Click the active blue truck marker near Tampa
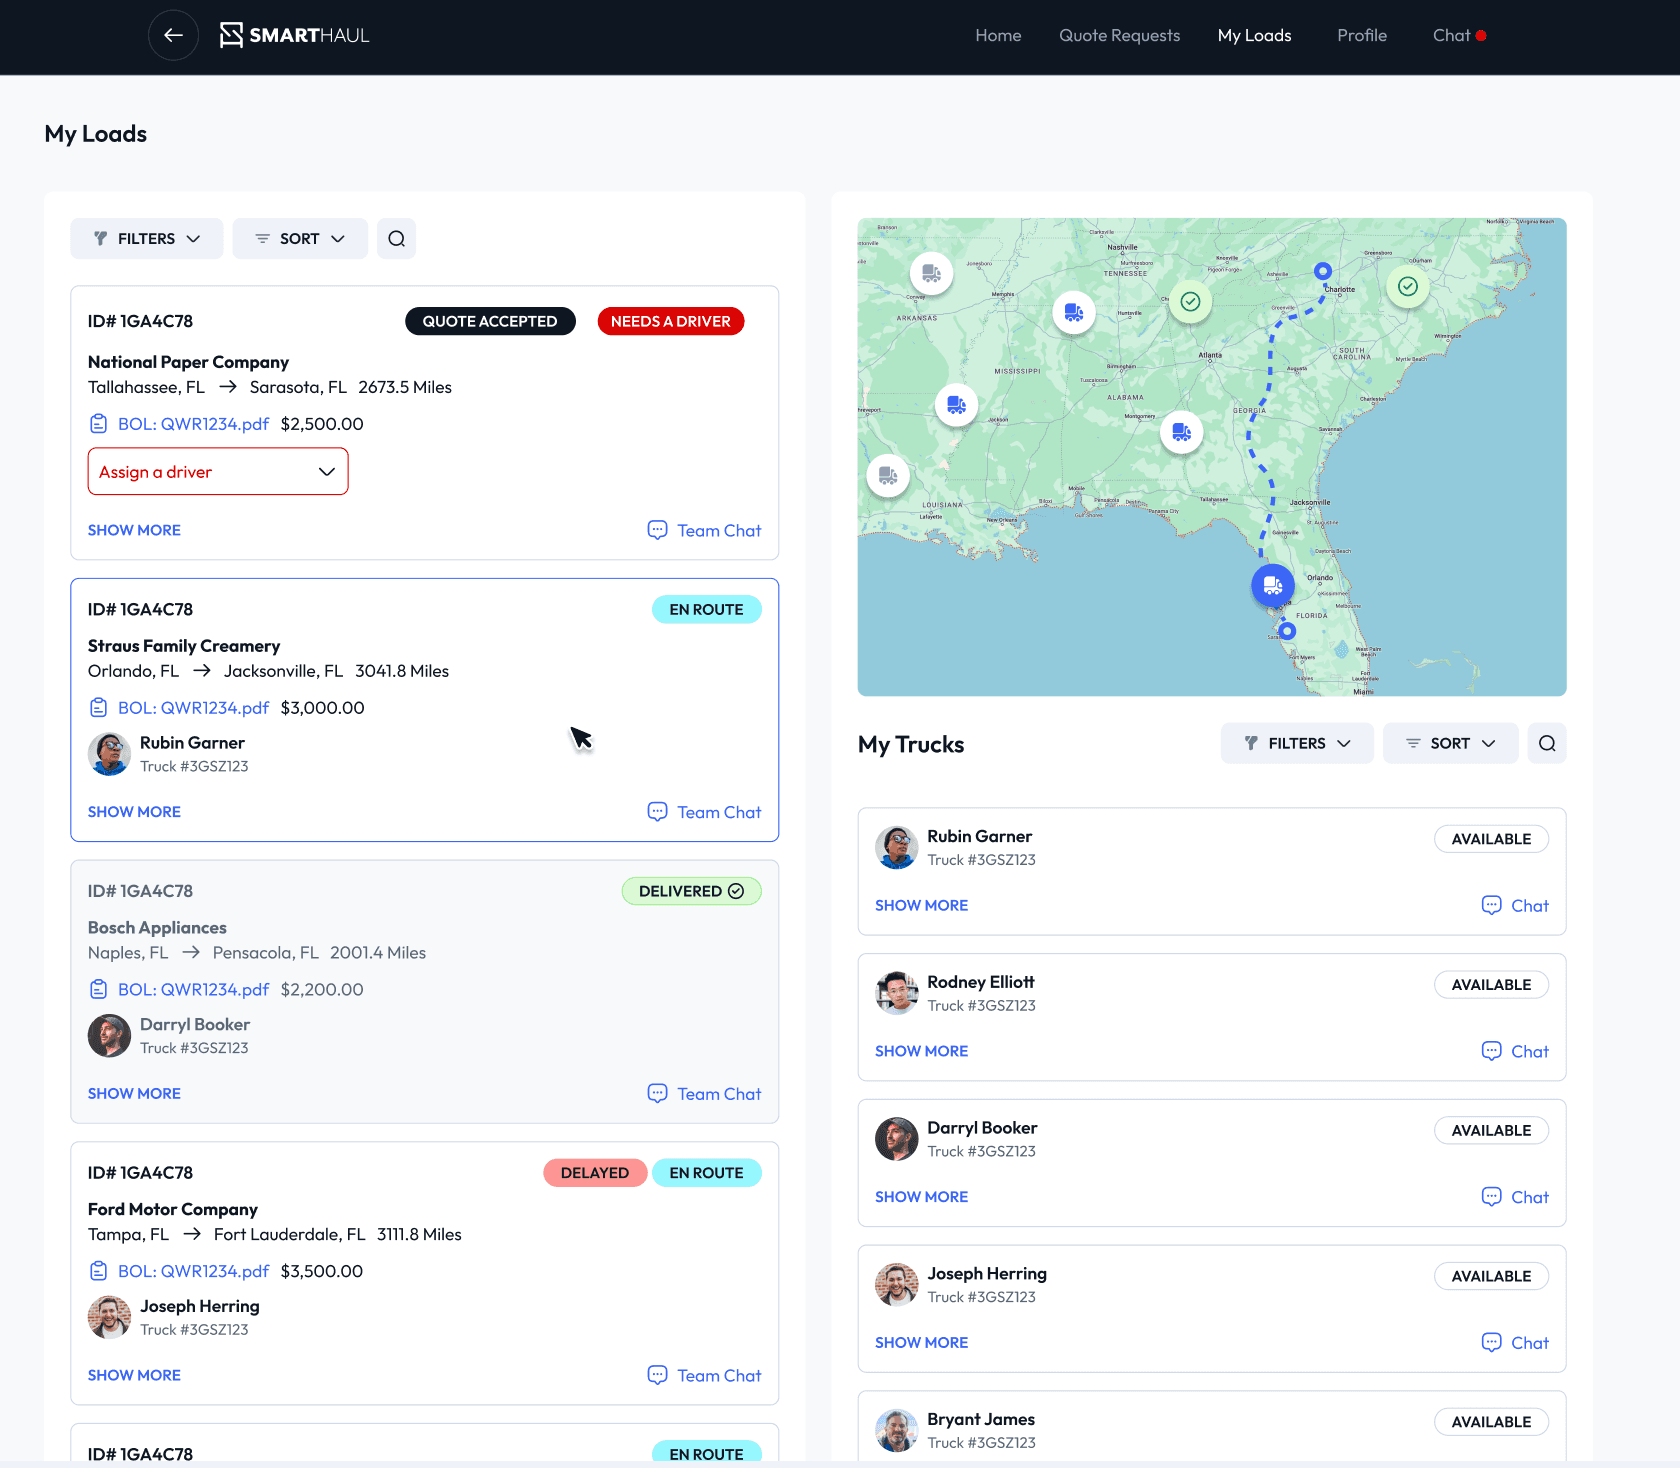 tap(1272, 585)
